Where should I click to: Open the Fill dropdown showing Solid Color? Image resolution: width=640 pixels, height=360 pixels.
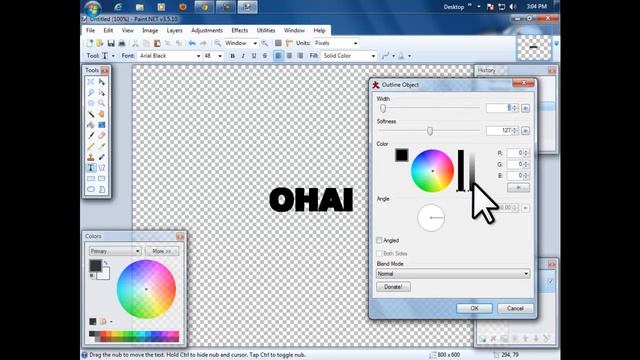(349, 56)
